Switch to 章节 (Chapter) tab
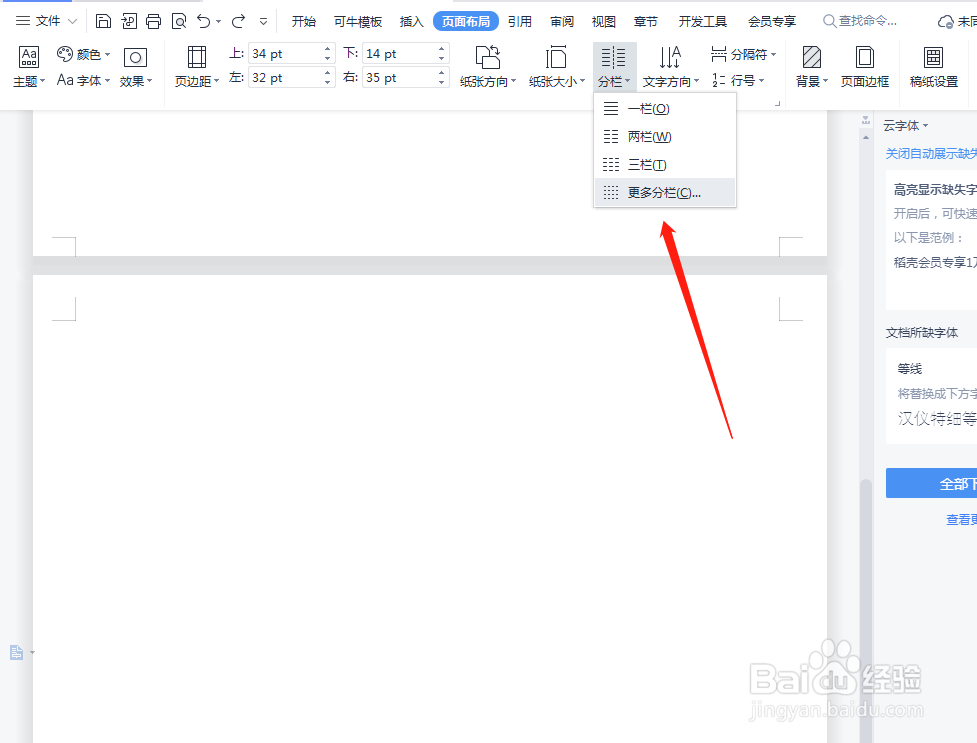This screenshot has width=977, height=743. (x=646, y=22)
